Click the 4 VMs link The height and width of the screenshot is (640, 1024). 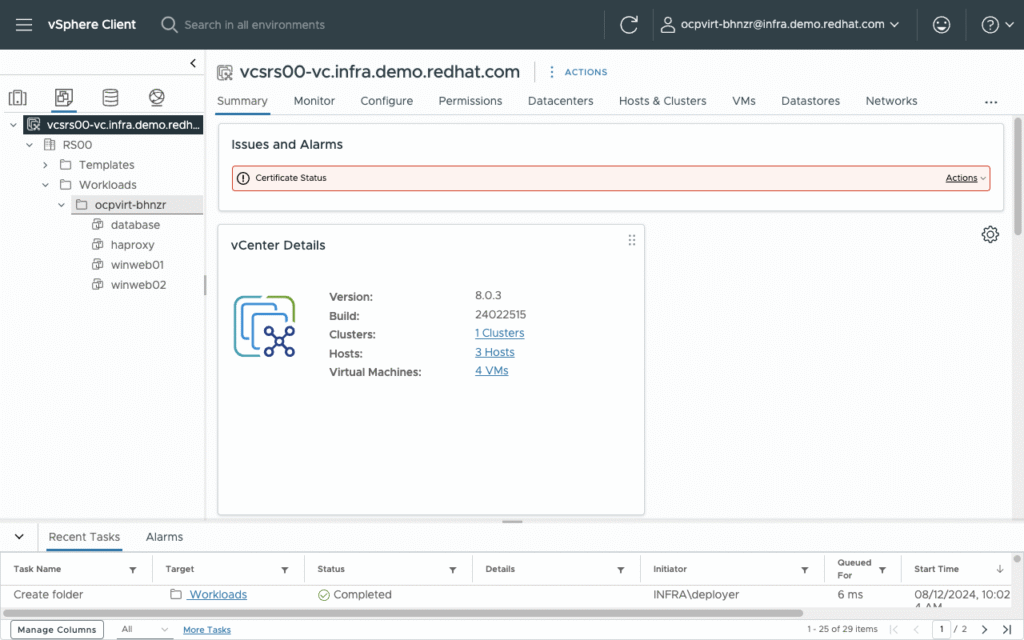(490, 370)
